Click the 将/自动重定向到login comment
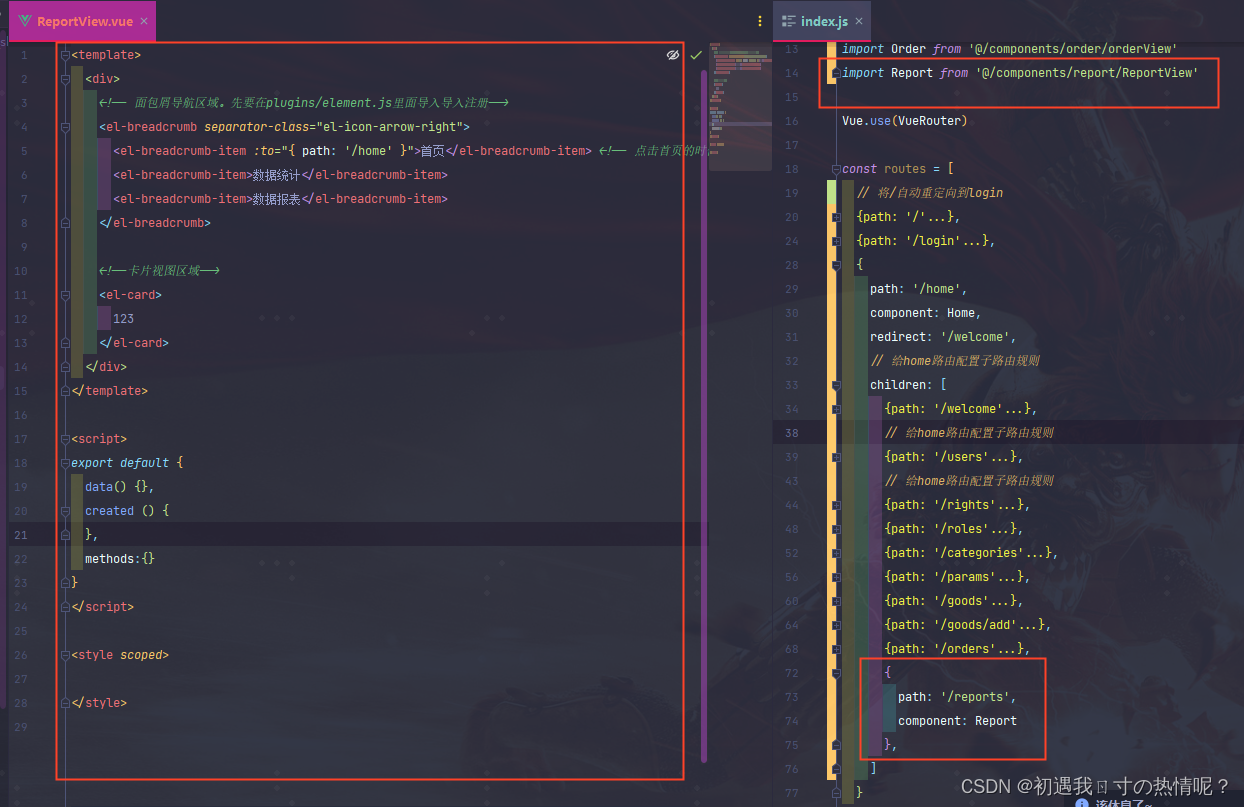The width and height of the screenshot is (1244, 807). click(930, 193)
